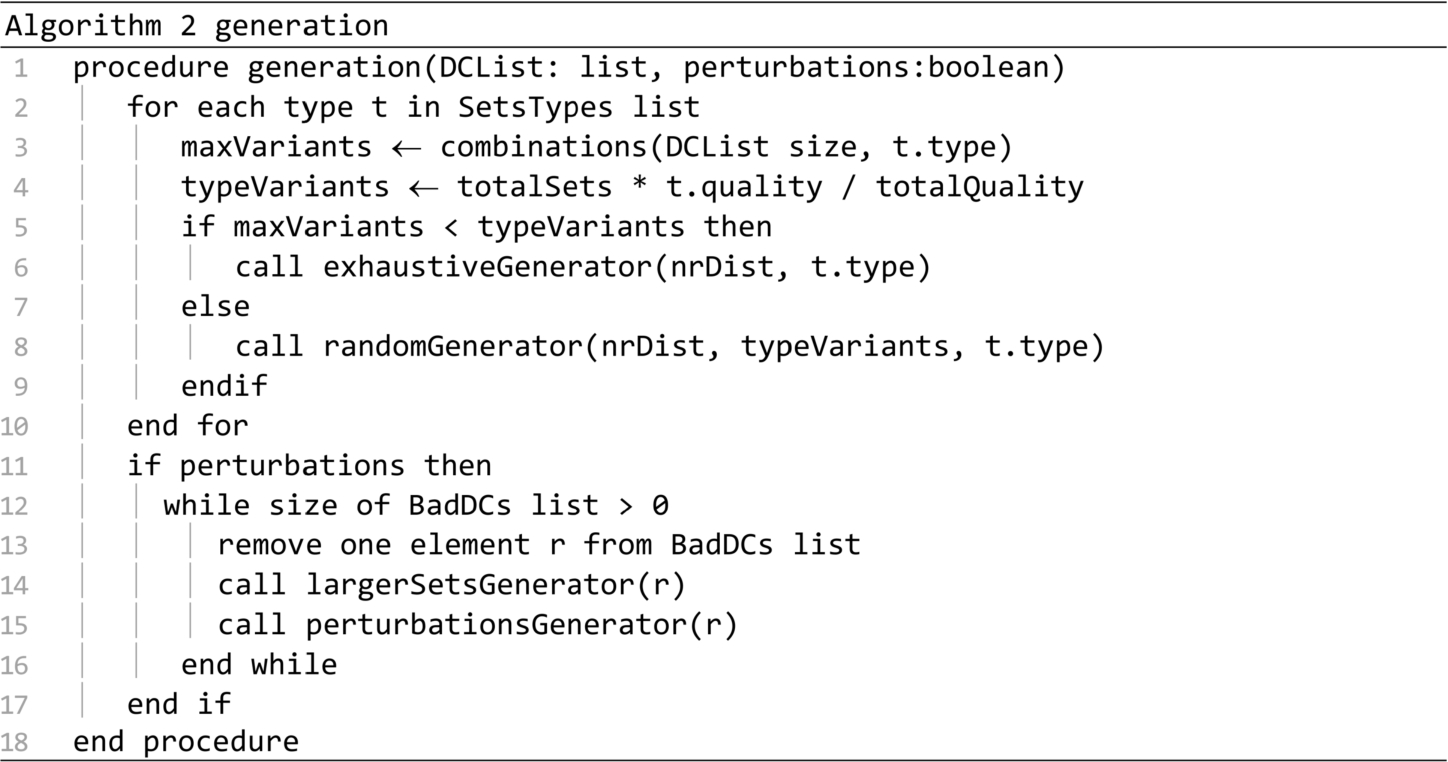The height and width of the screenshot is (762, 1448).
Task: Click the 'Algorithm 2 generation' title
Action: point(198,26)
